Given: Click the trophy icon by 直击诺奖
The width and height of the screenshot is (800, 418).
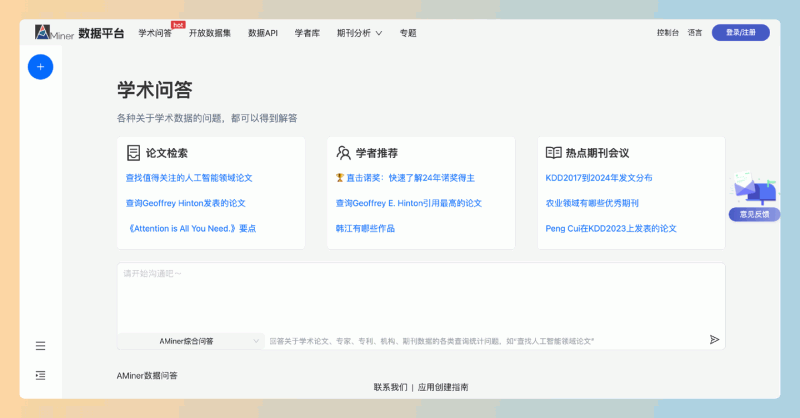Looking at the screenshot, I should pos(340,178).
